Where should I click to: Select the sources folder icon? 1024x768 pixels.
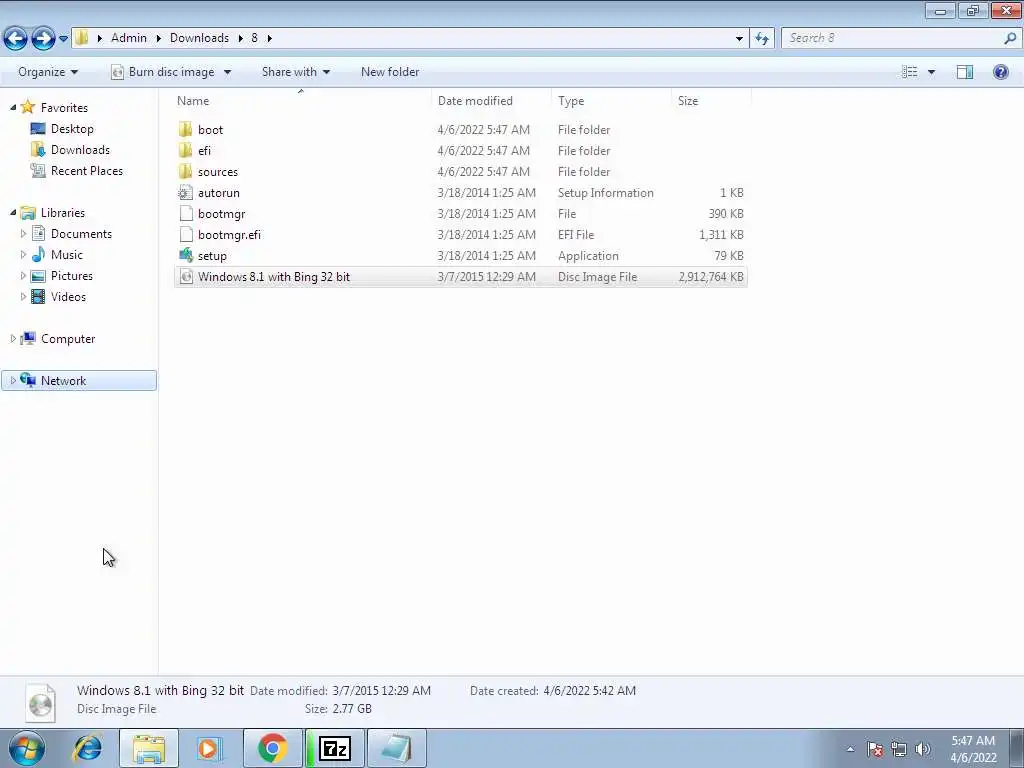(185, 171)
